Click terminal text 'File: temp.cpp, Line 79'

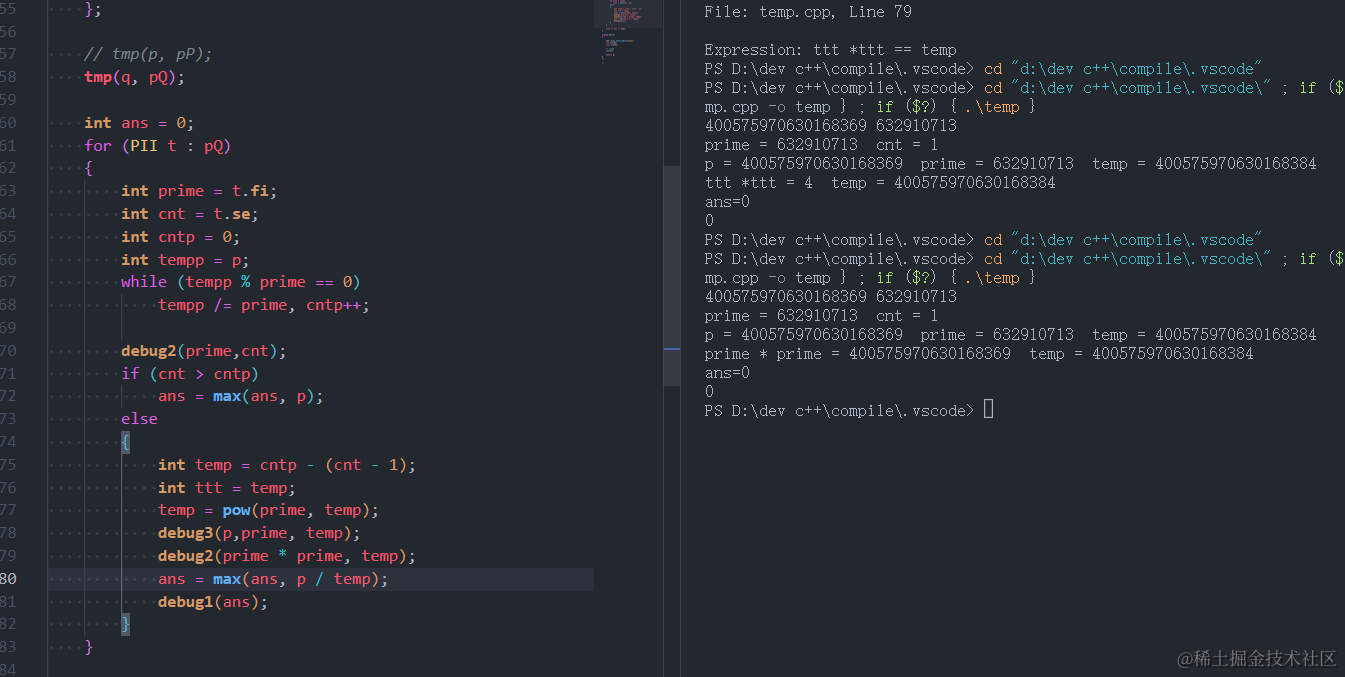point(808,11)
